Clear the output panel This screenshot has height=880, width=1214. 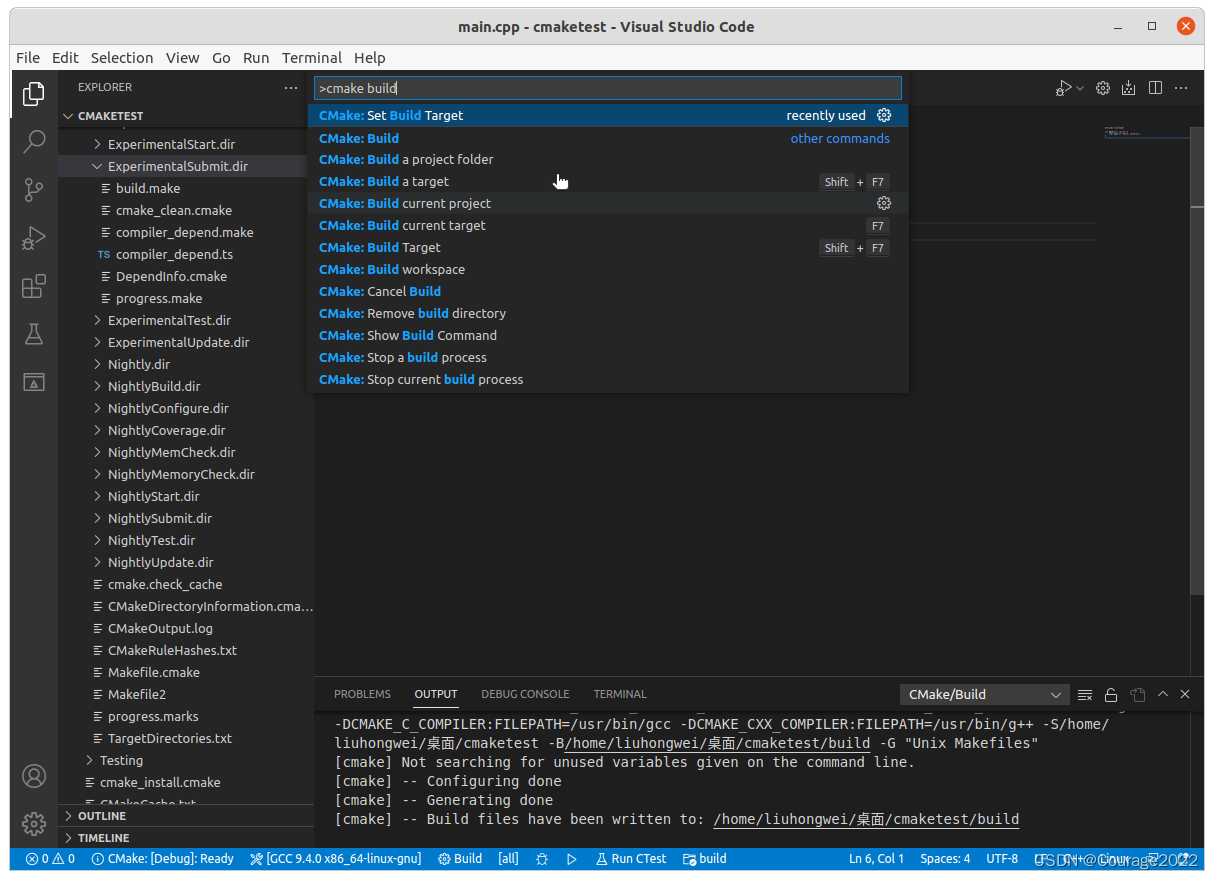(x=1085, y=694)
